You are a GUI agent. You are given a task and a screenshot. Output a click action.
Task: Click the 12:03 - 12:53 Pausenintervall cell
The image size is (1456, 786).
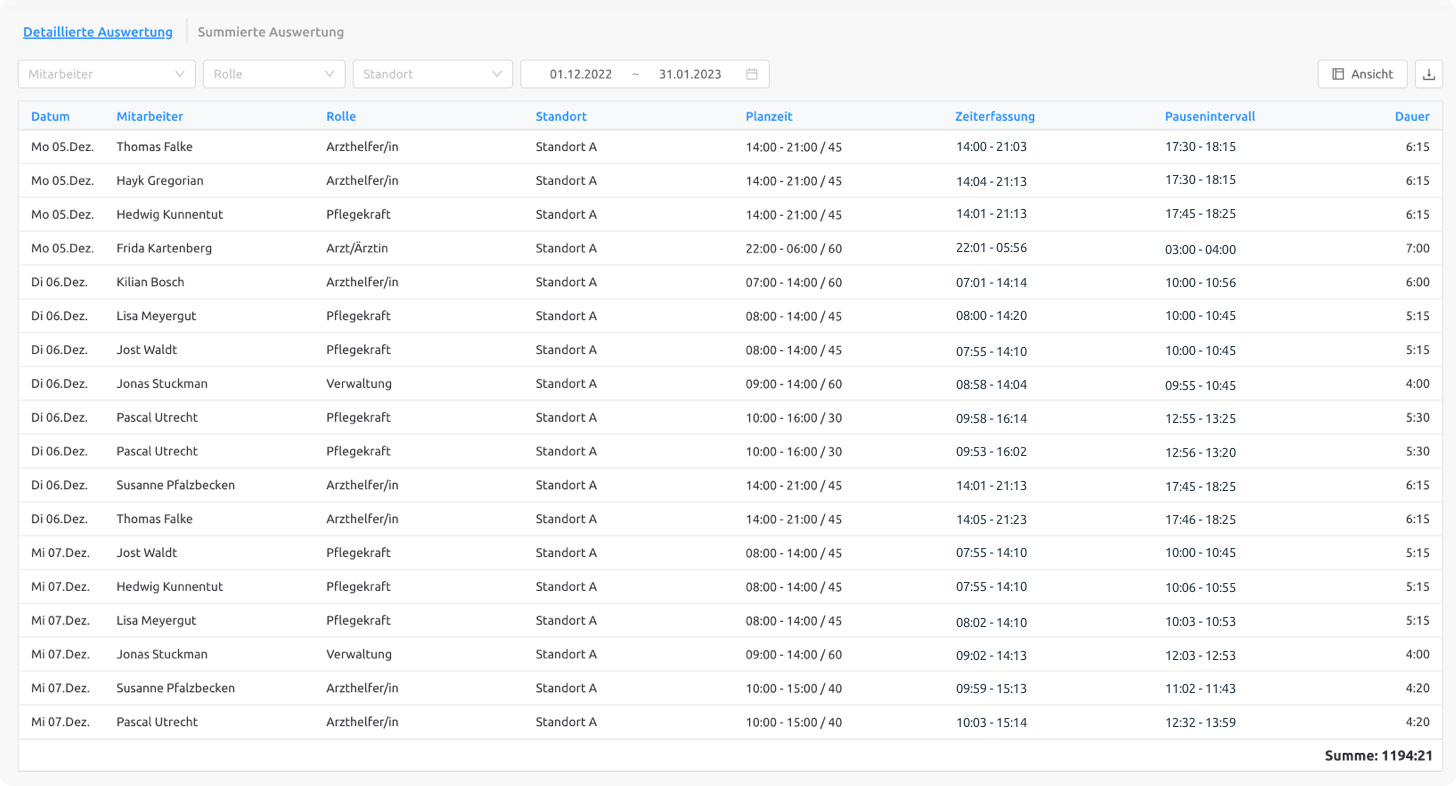pos(1200,655)
